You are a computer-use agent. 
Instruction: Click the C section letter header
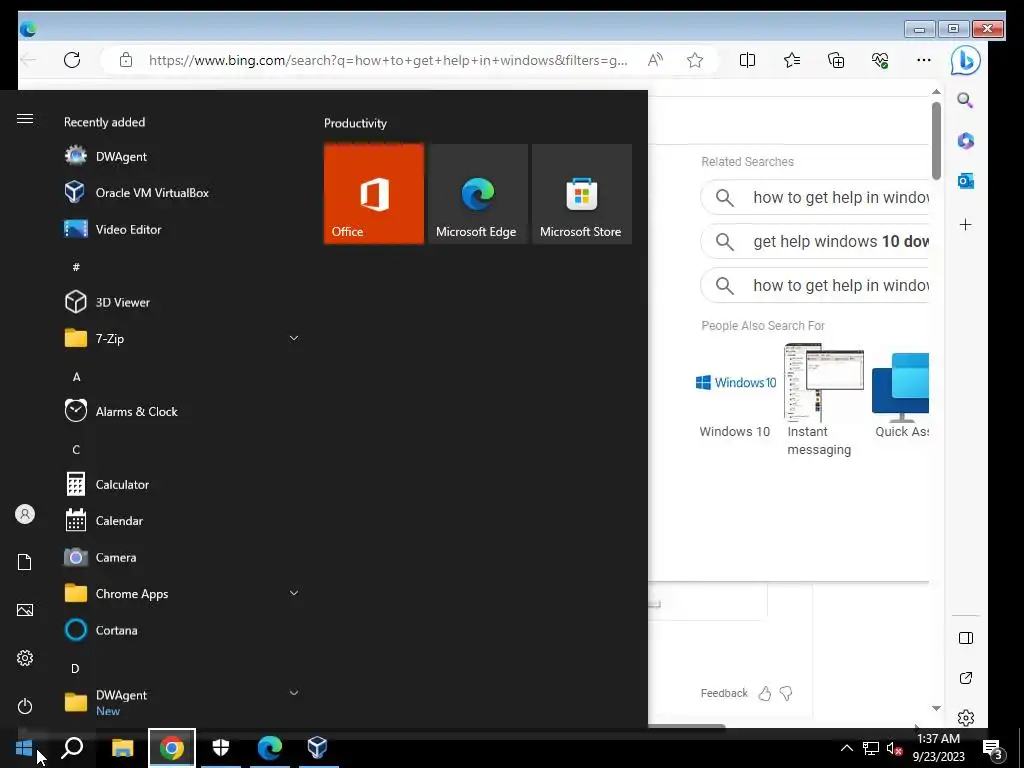pos(76,450)
